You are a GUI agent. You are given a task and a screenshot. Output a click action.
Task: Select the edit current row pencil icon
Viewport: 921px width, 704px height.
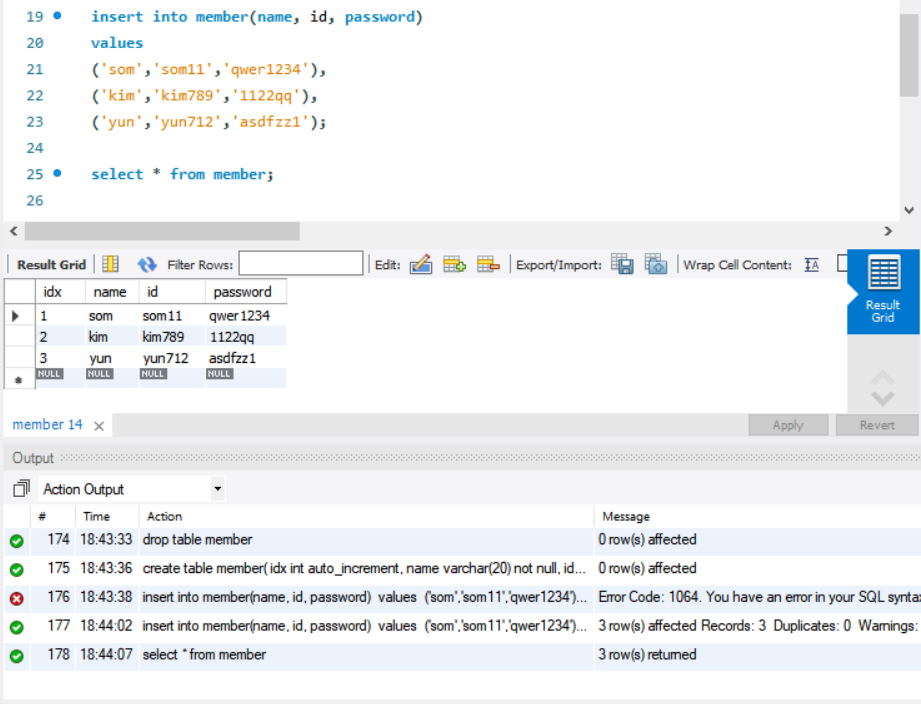(420, 263)
